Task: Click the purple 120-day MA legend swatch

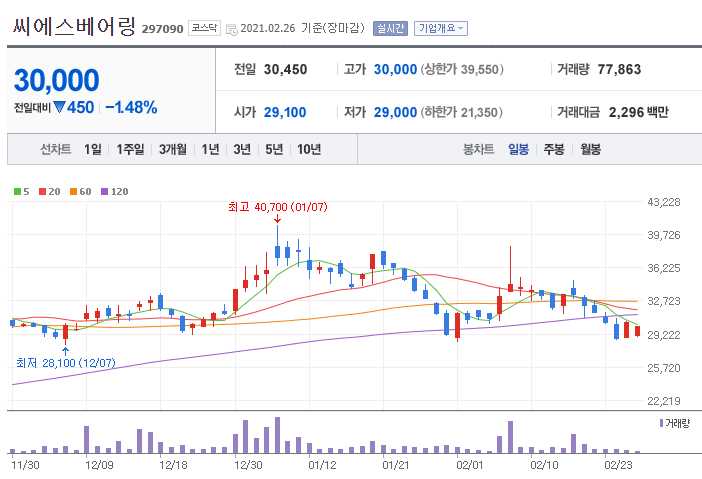Action: 105,192
